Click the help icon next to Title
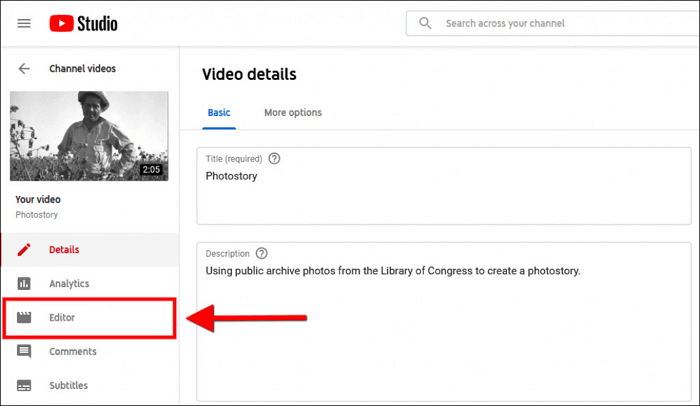 274,159
